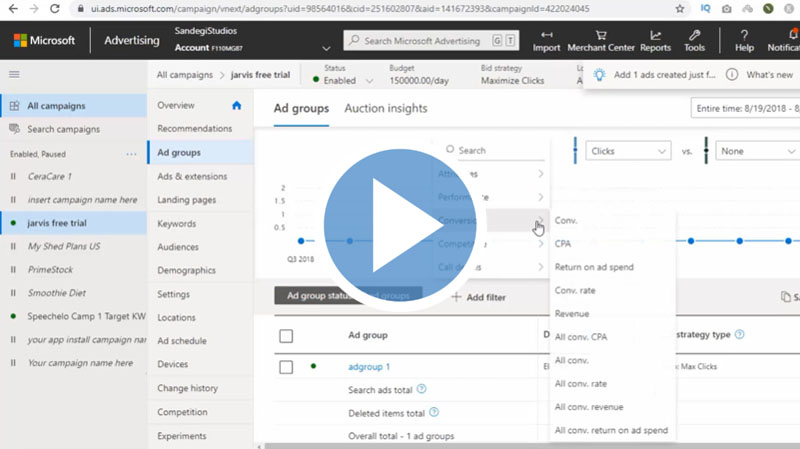This screenshot has width=800, height=449.
Task: Expand the Performance submenu arrow
Action: pos(540,197)
